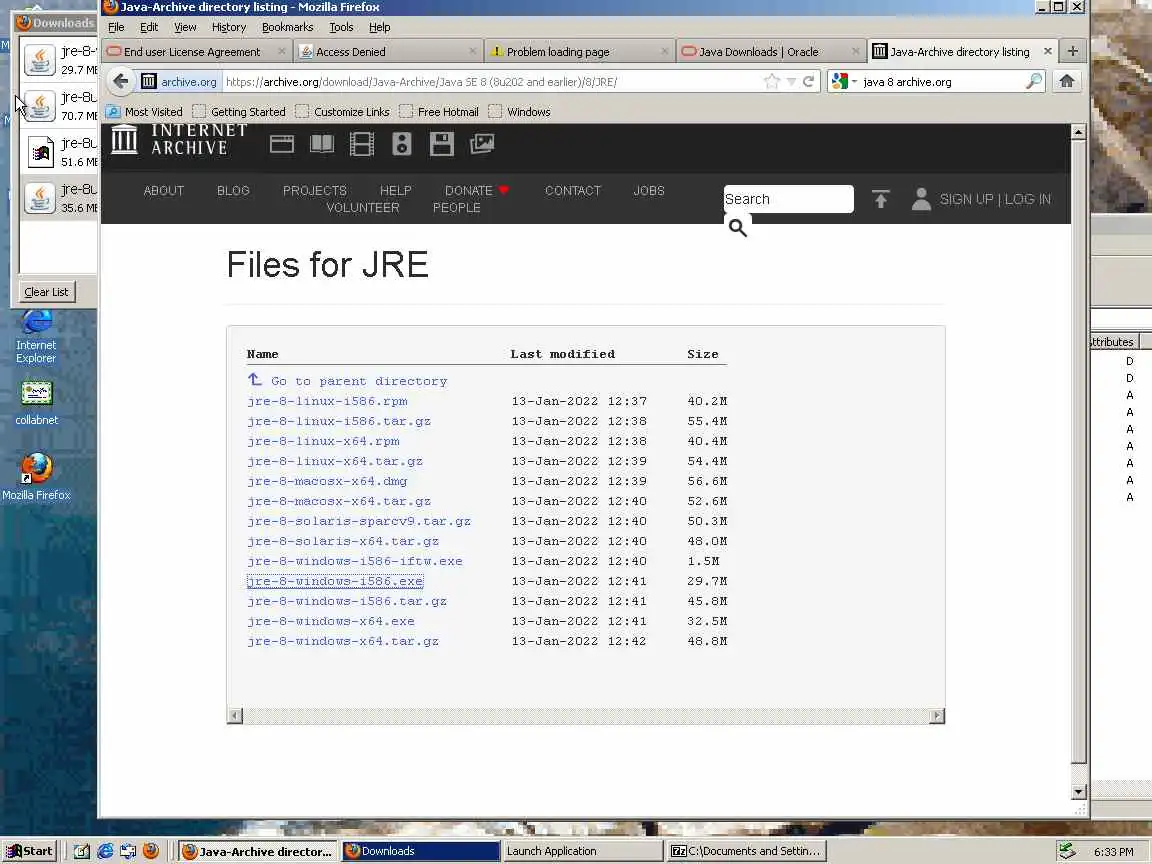Image resolution: width=1152 pixels, height=864 pixels.
Task: Download jre-8-linux-i586.rpm
Action: coord(327,401)
